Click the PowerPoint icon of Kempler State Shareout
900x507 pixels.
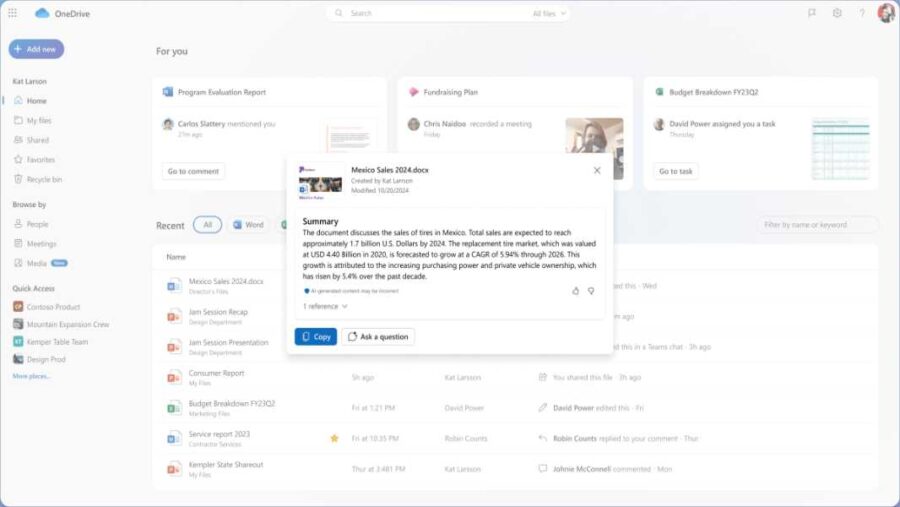174,469
